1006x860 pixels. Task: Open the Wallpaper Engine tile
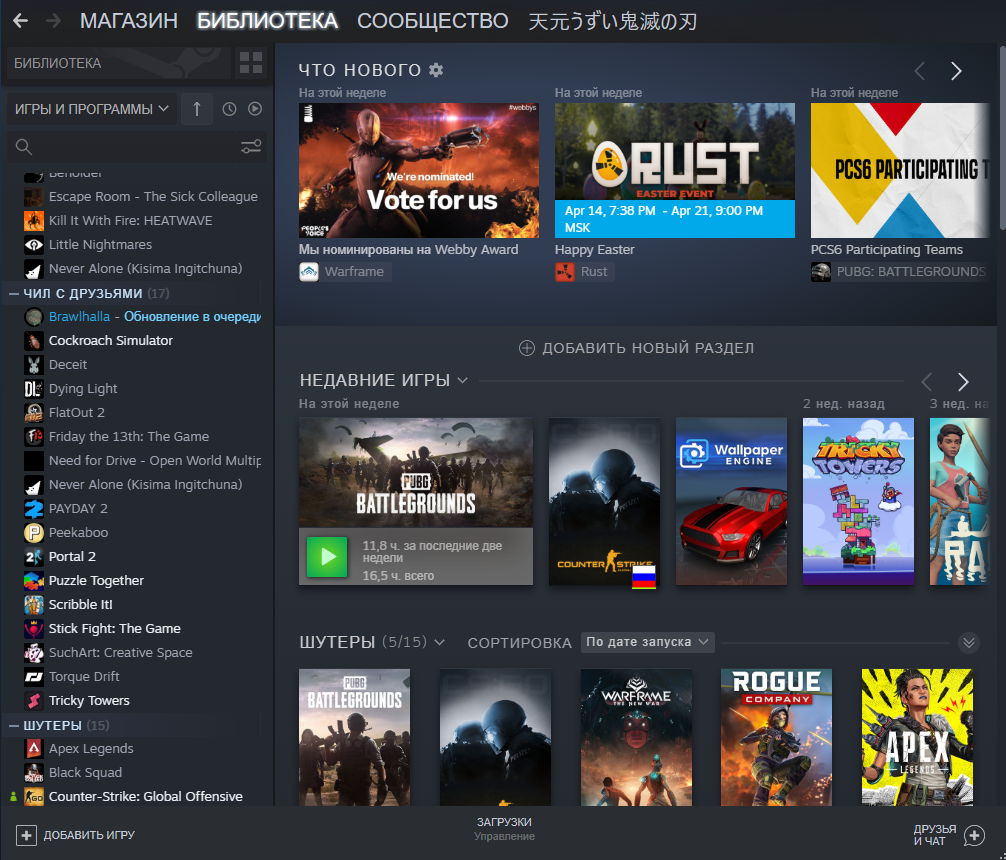731,501
